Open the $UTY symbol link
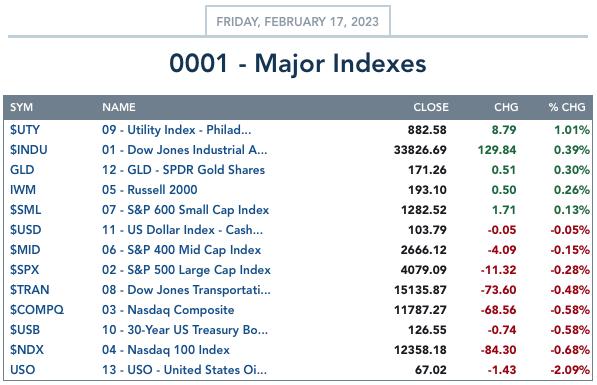The image size is (597, 385). pos(25,130)
